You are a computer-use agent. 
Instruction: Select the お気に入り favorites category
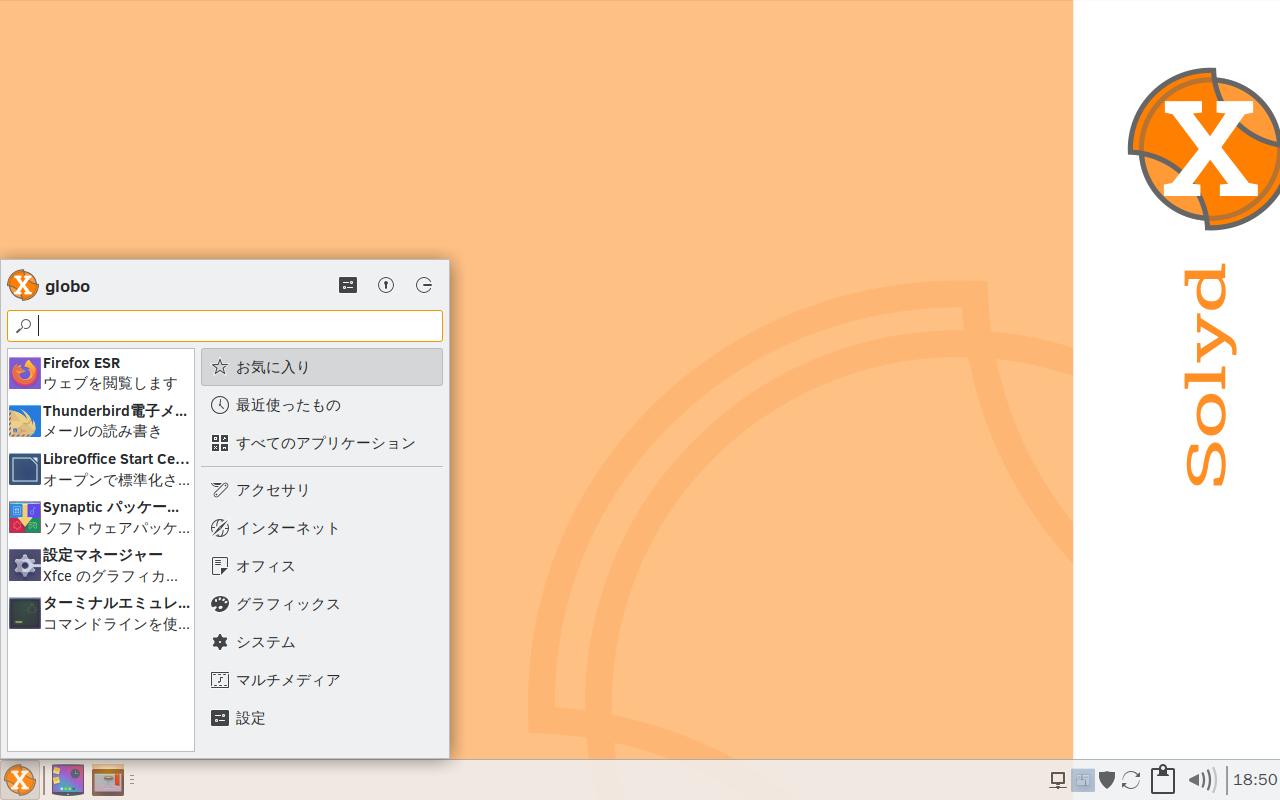pyautogui.click(x=321, y=367)
